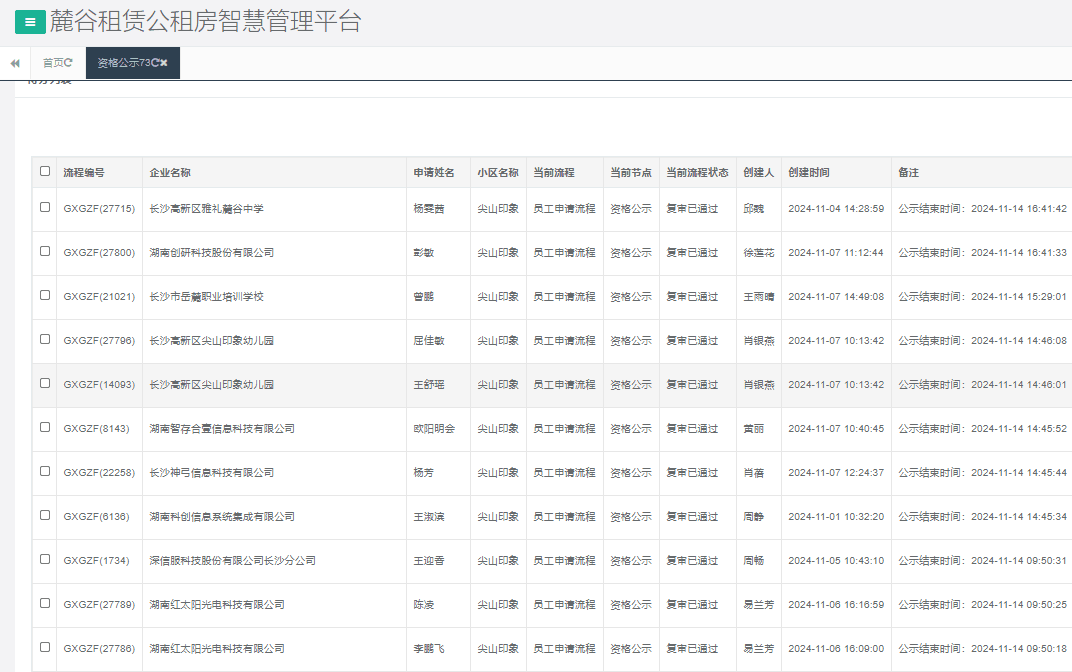Image resolution: width=1072 pixels, height=672 pixels.
Task: Reload the 资格公示73 tab via refresh icon
Action: pos(155,62)
